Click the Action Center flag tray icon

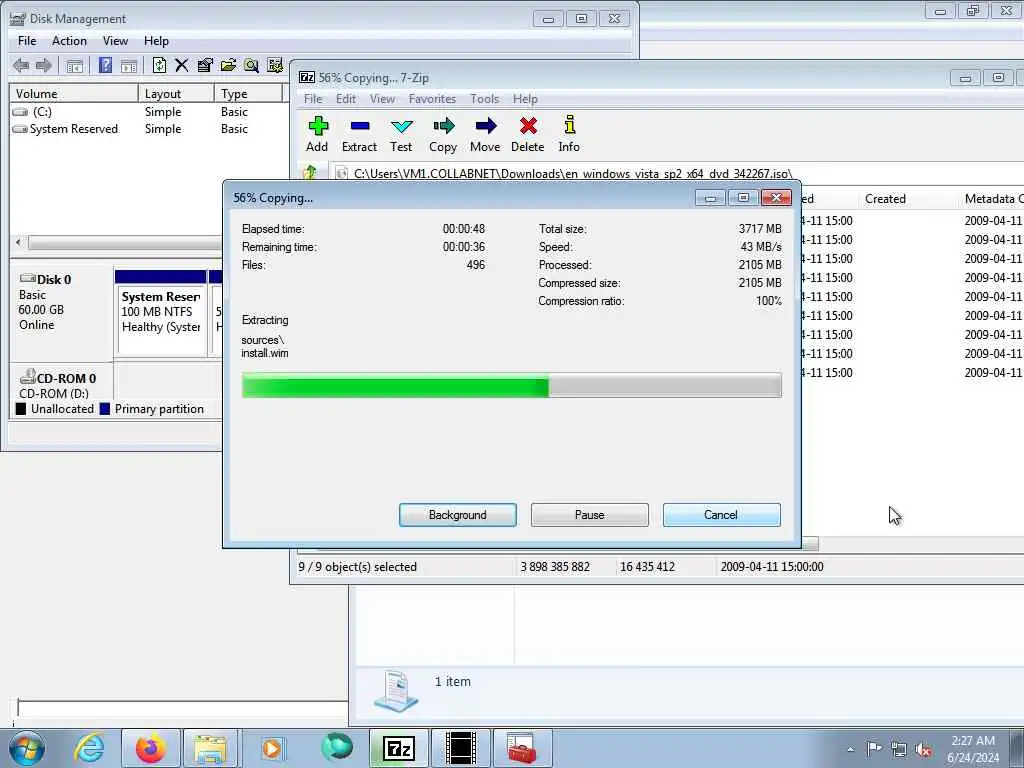coord(874,748)
